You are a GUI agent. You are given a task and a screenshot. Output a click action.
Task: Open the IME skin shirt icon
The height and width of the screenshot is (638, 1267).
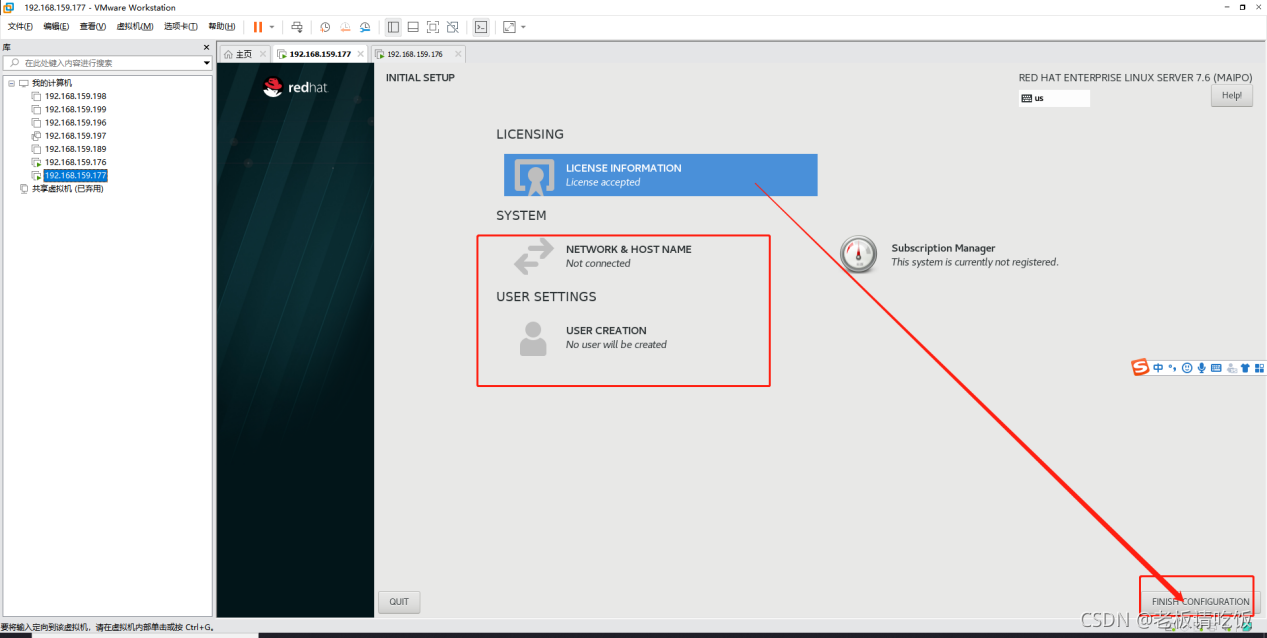1245,368
